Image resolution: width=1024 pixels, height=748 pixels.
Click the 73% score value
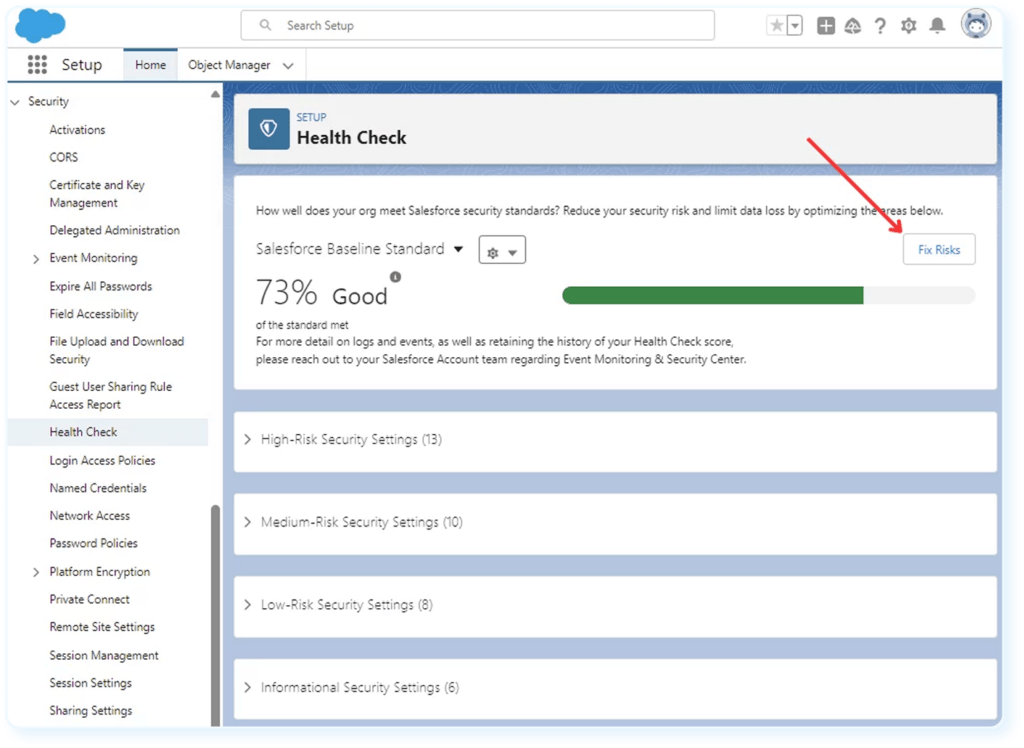pyautogui.click(x=286, y=293)
